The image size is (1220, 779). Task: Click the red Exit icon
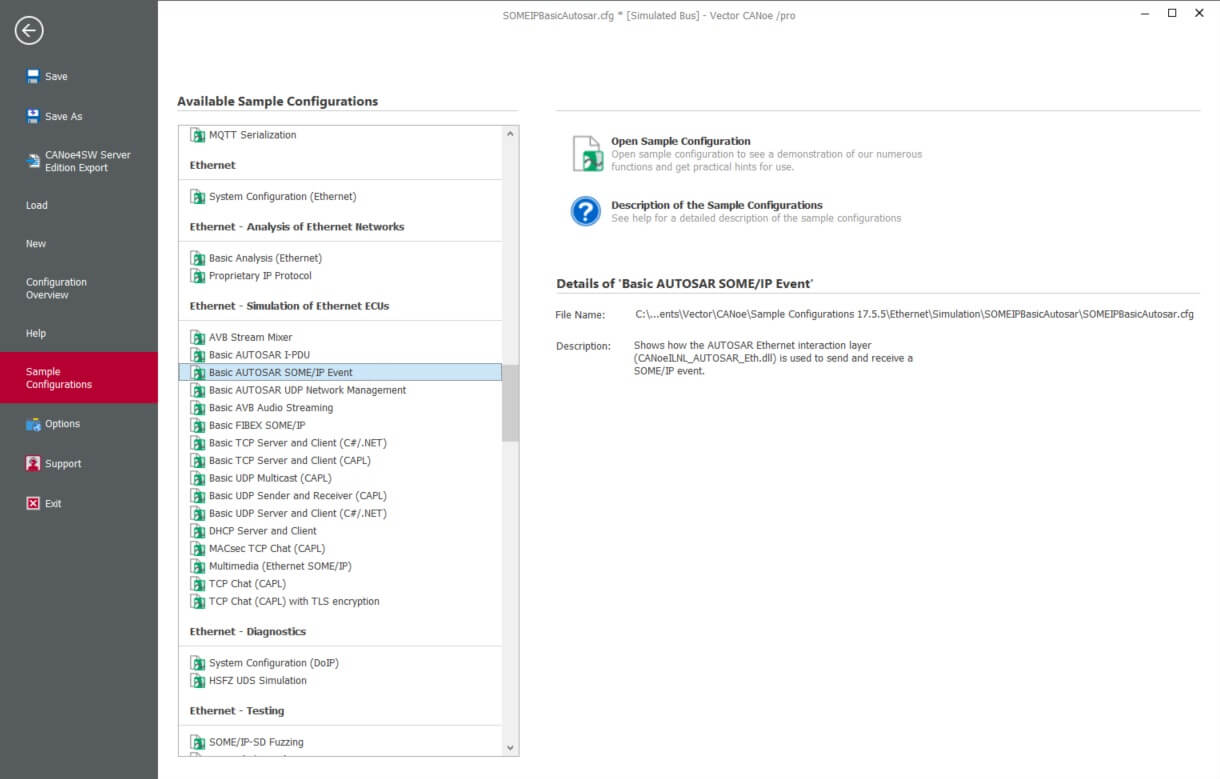[x=33, y=504]
